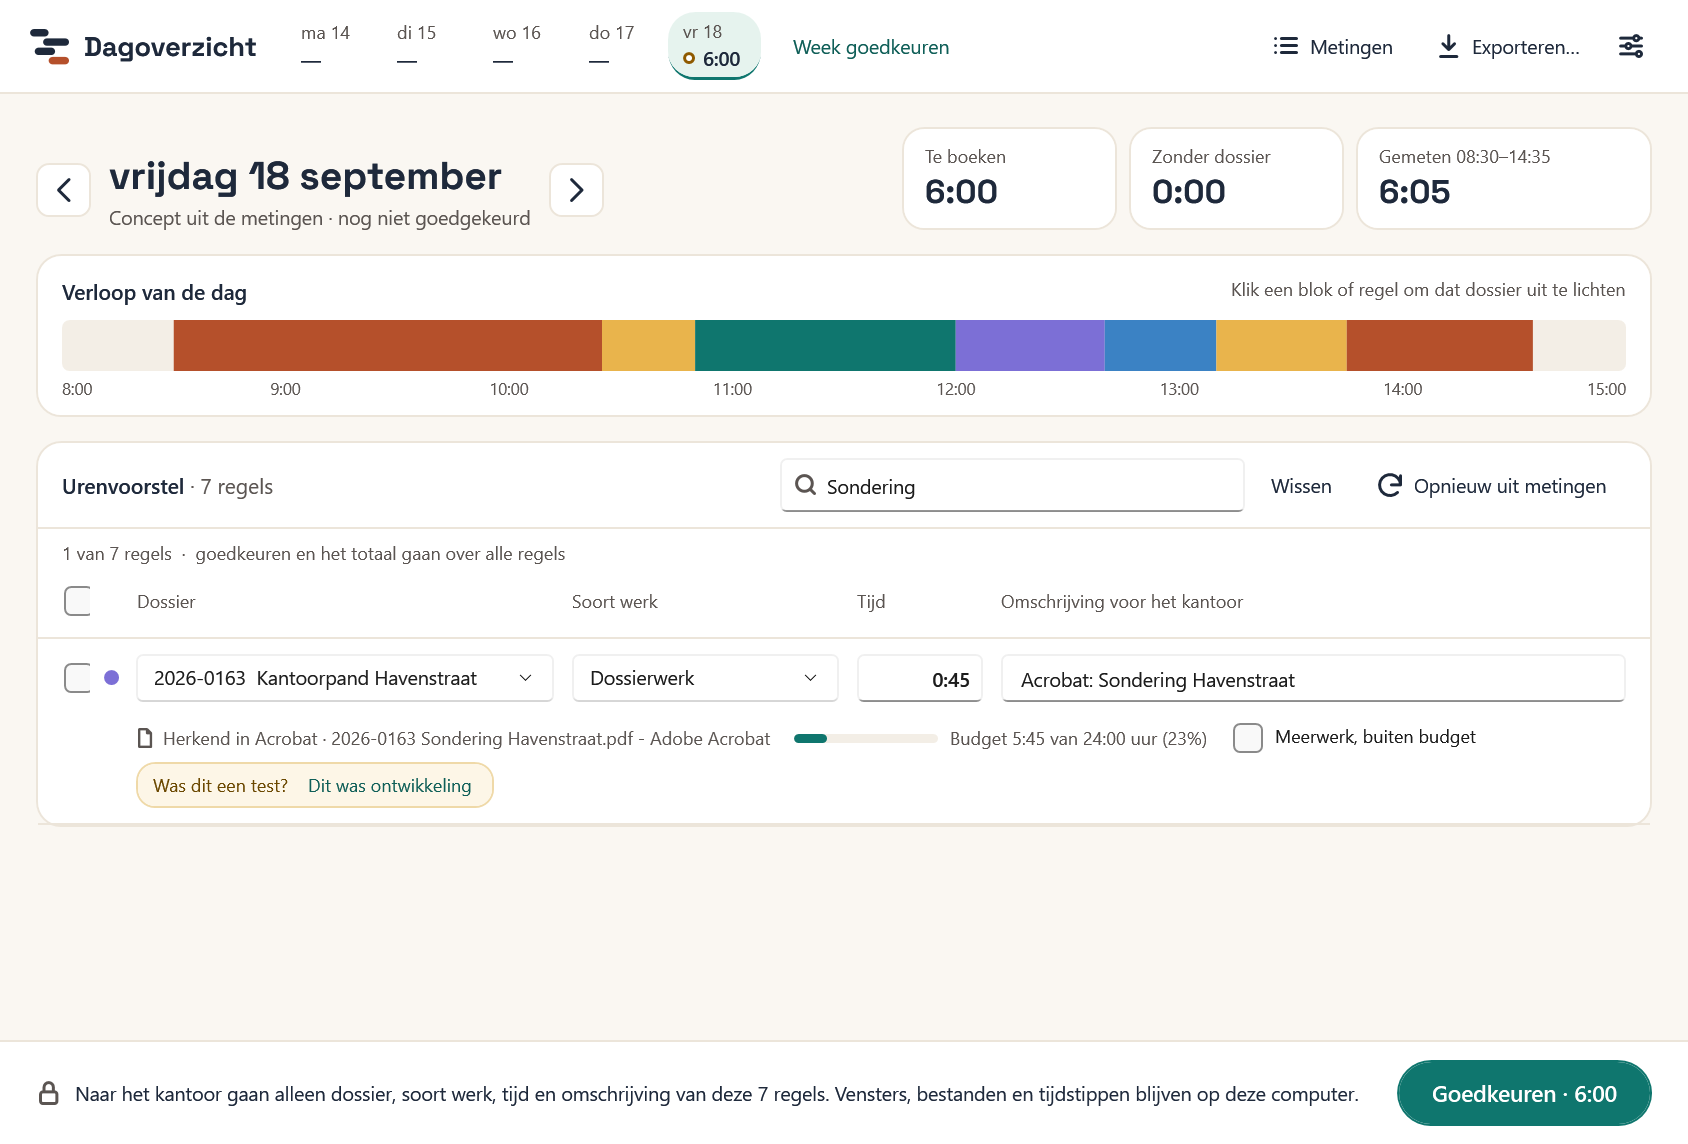Click the PDF document icon by Herkend in Acrobat

click(145, 738)
